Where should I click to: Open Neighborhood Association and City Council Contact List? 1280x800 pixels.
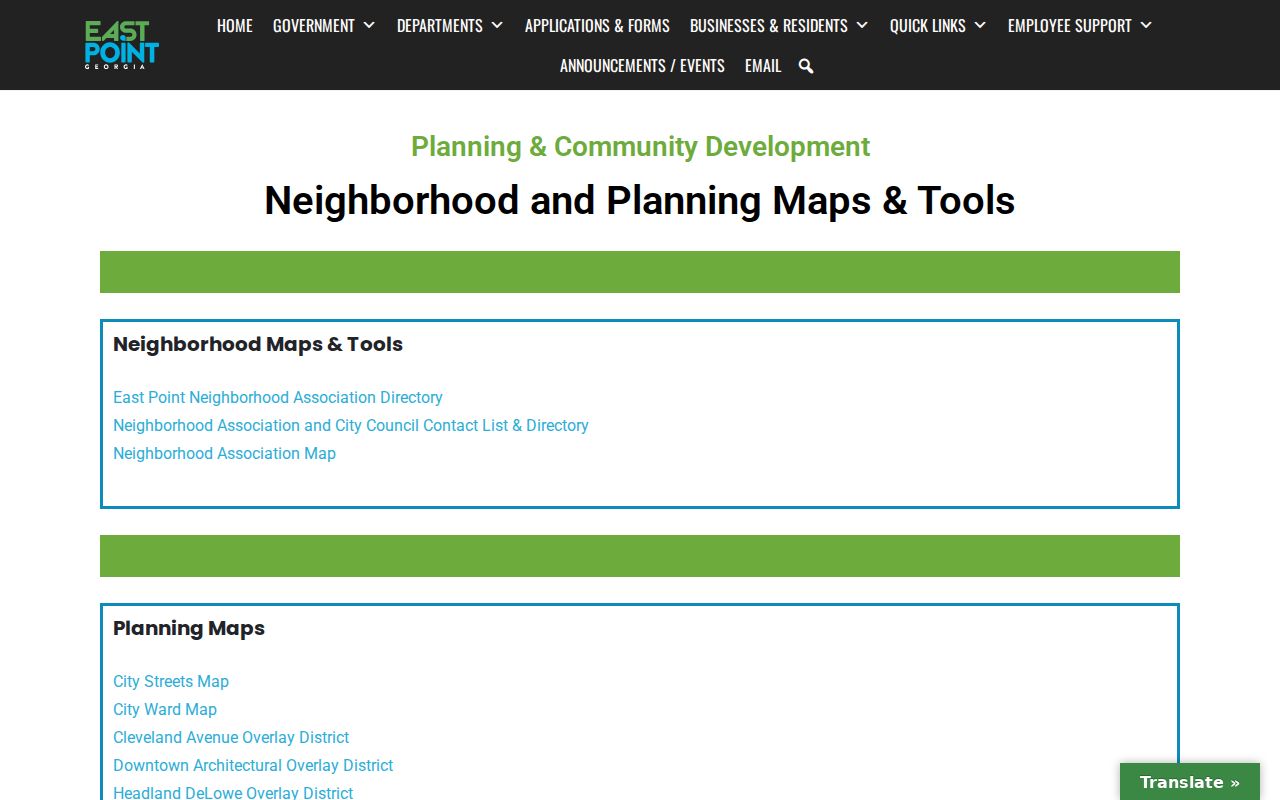(x=351, y=425)
